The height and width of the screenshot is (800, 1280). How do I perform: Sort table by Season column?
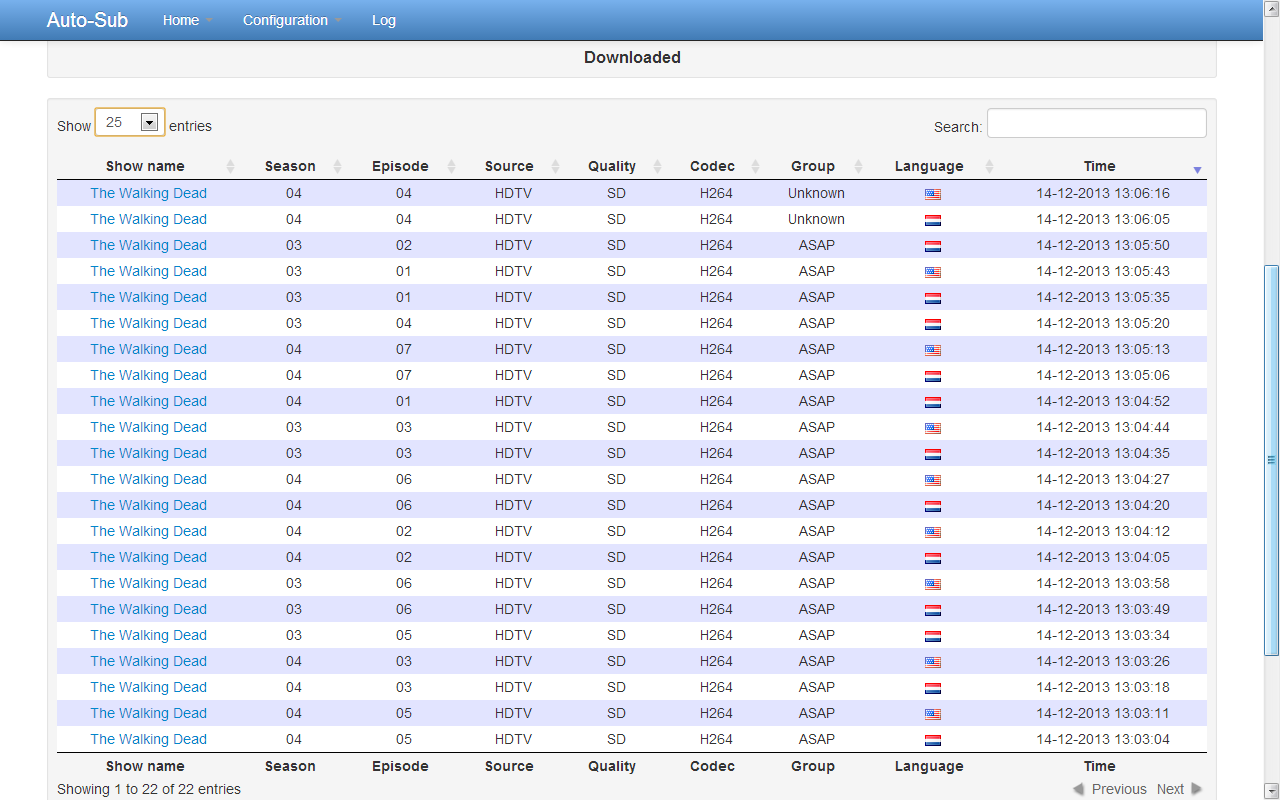point(290,166)
